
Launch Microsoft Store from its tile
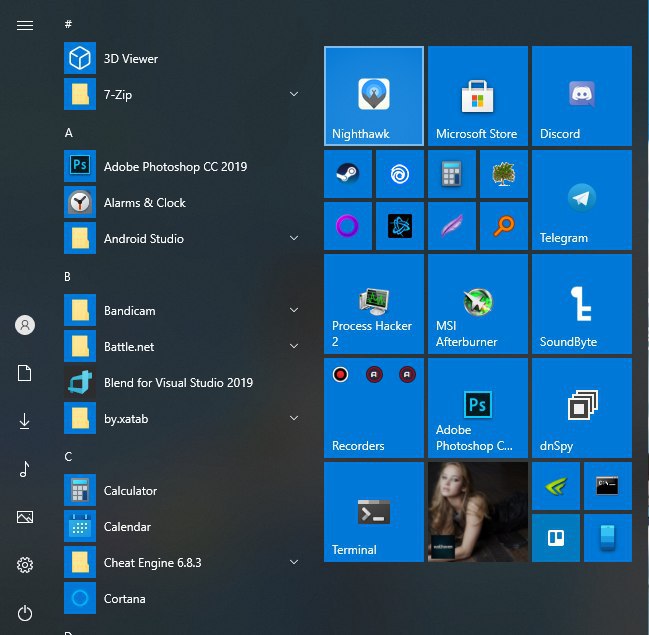478,96
